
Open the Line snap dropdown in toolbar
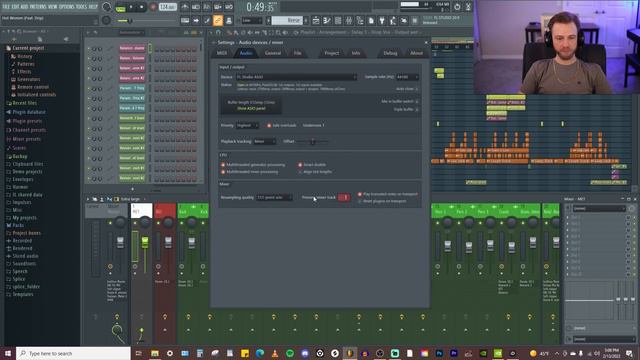pos(252,20)
